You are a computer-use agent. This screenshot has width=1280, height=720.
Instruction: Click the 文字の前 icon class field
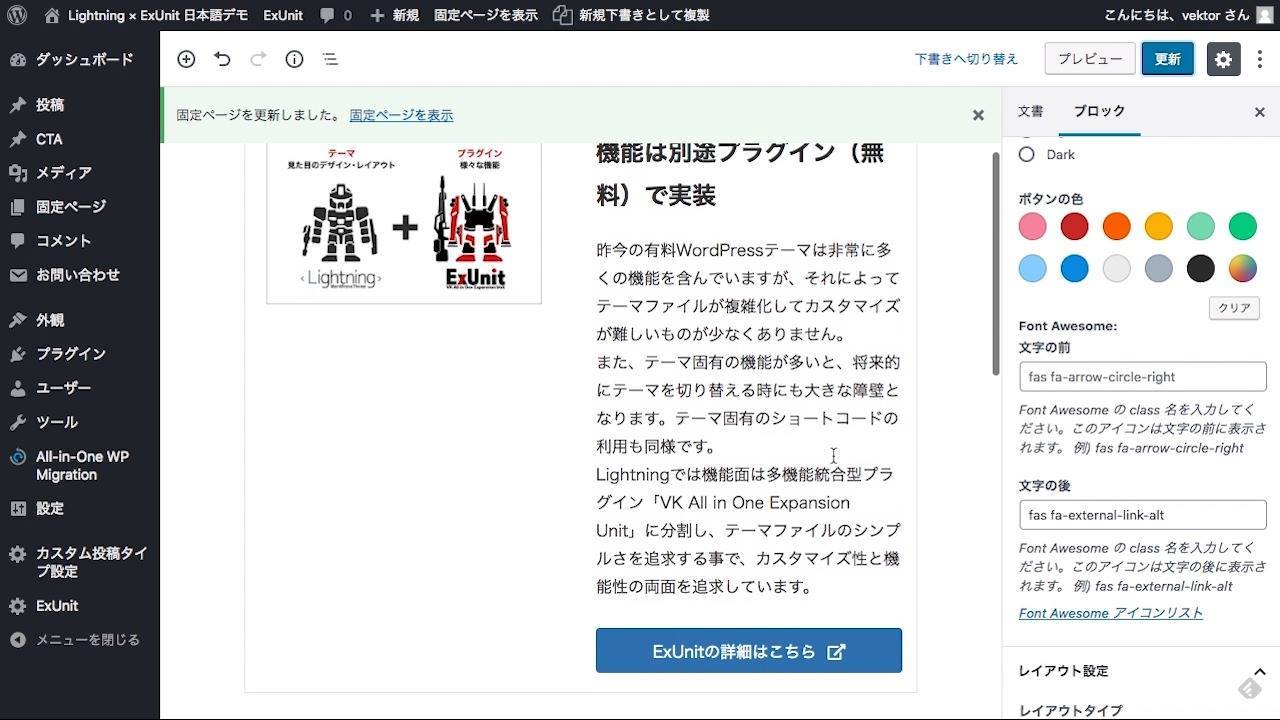[x=1142, y=377]
